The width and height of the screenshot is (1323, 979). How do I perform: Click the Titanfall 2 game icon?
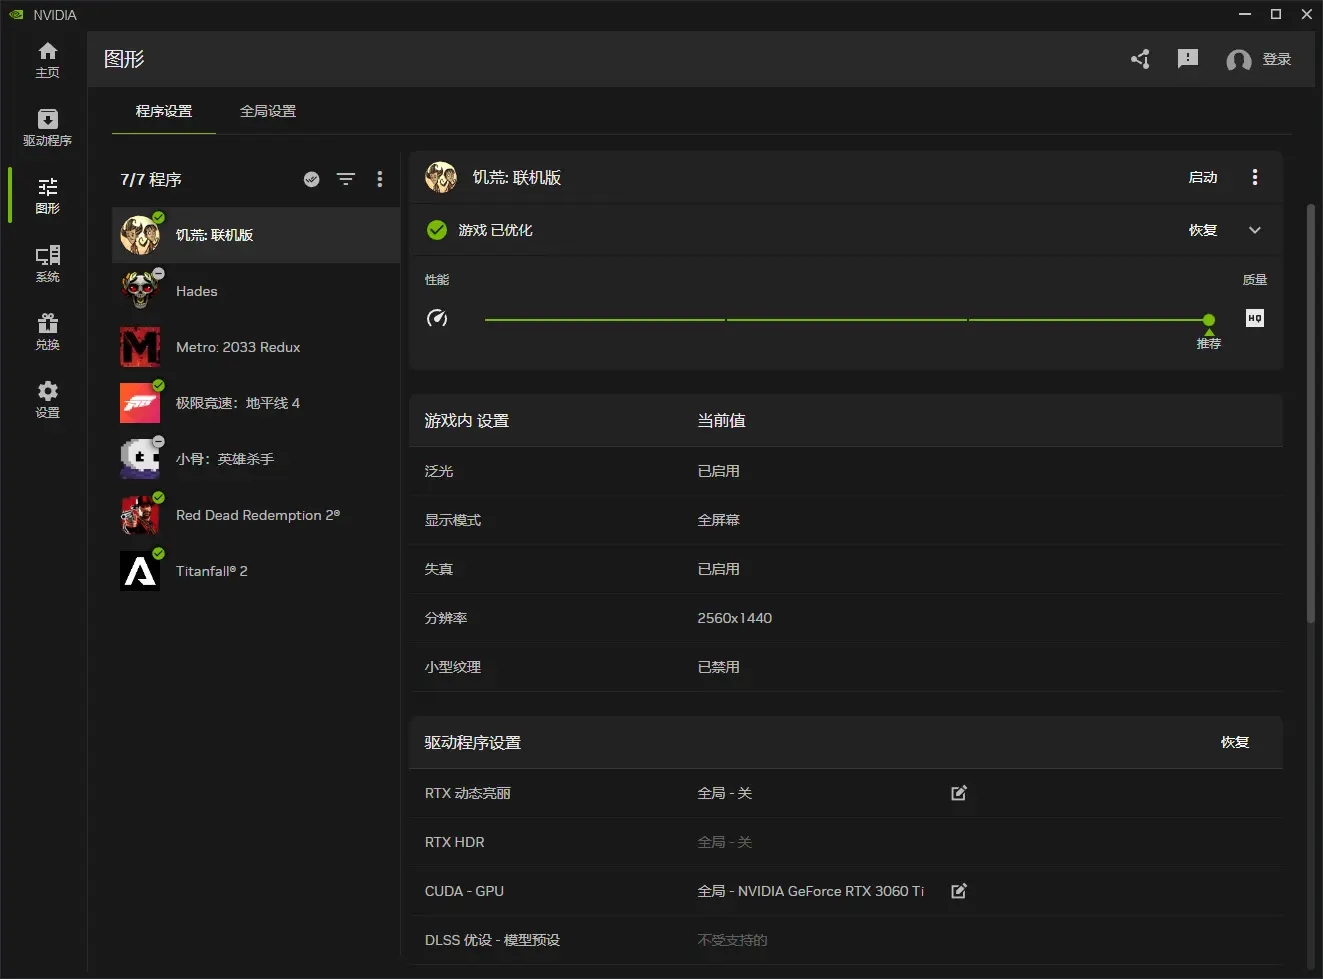[x=140, y=571]
